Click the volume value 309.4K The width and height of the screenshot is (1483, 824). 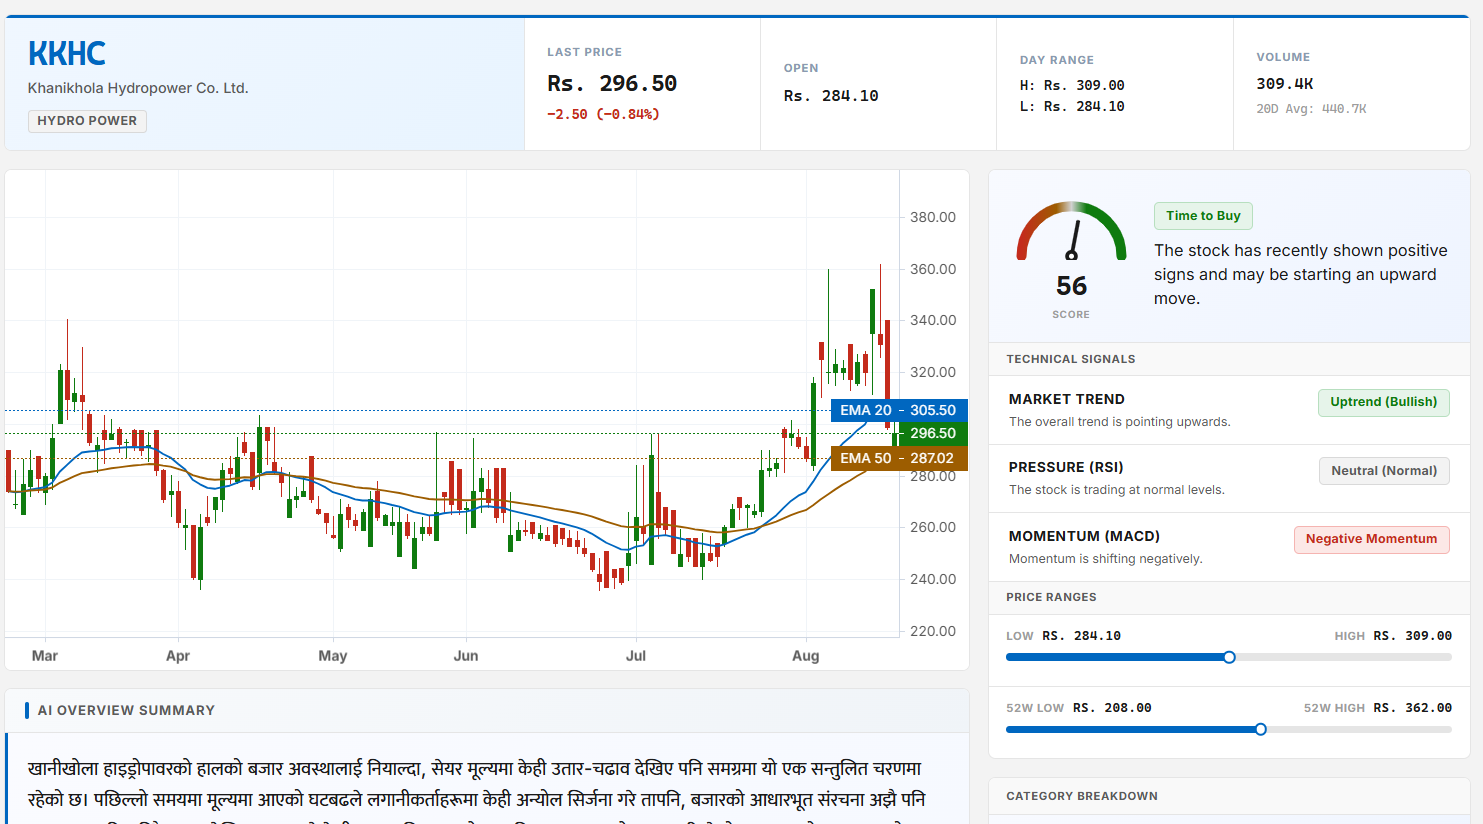[x=1285, y=84]
